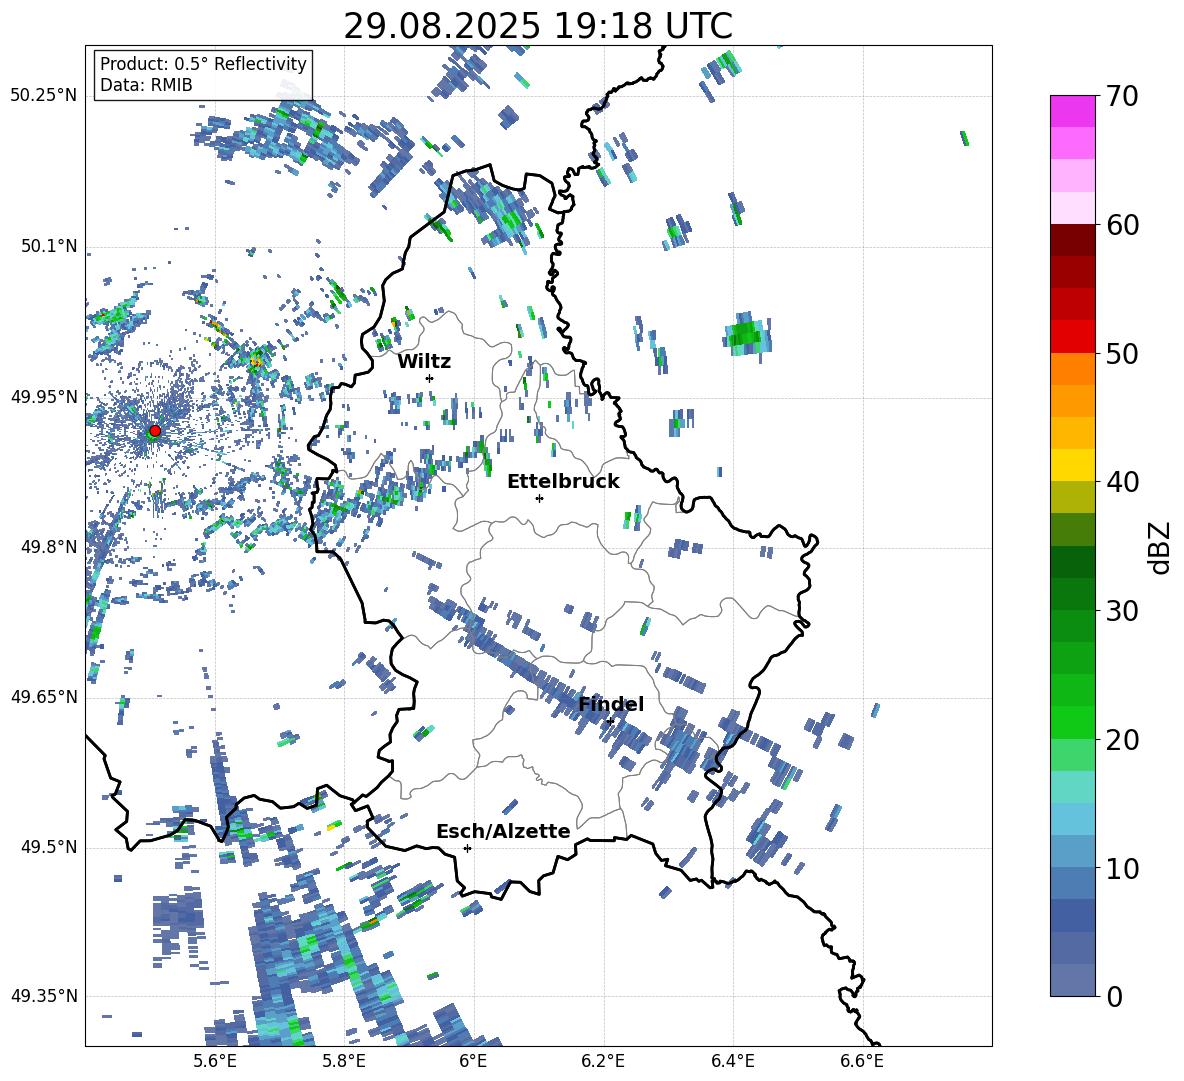Click the cross marker at Esch/Alzette
This screenshot has height=1081, width=1184.
467,848
